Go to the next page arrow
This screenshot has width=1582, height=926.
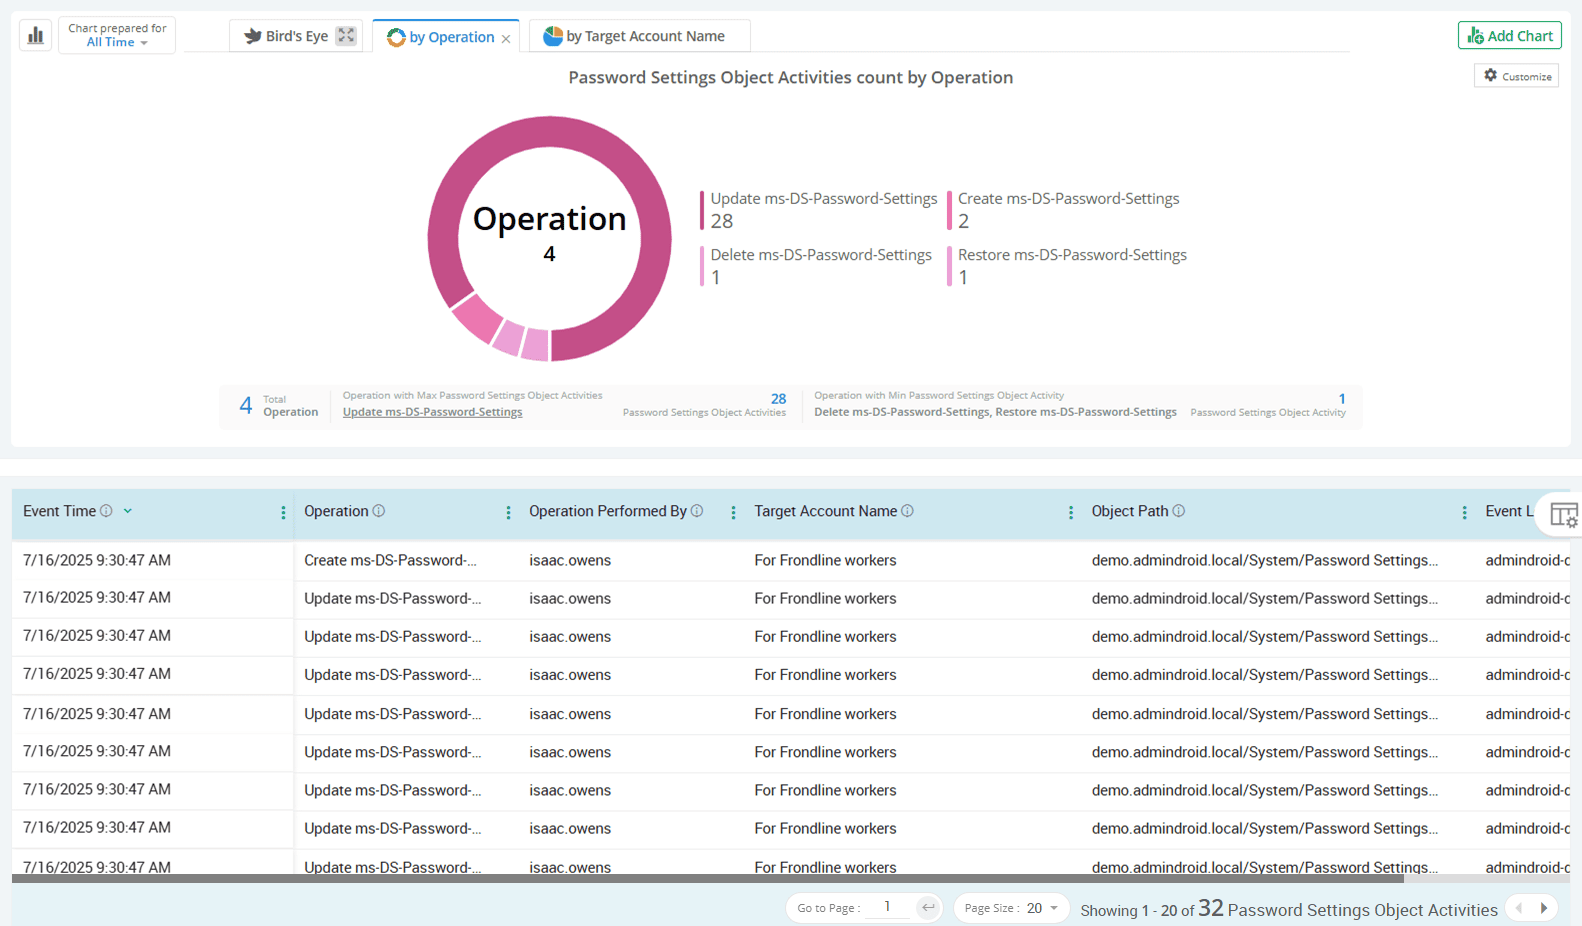click(1544, 908)
